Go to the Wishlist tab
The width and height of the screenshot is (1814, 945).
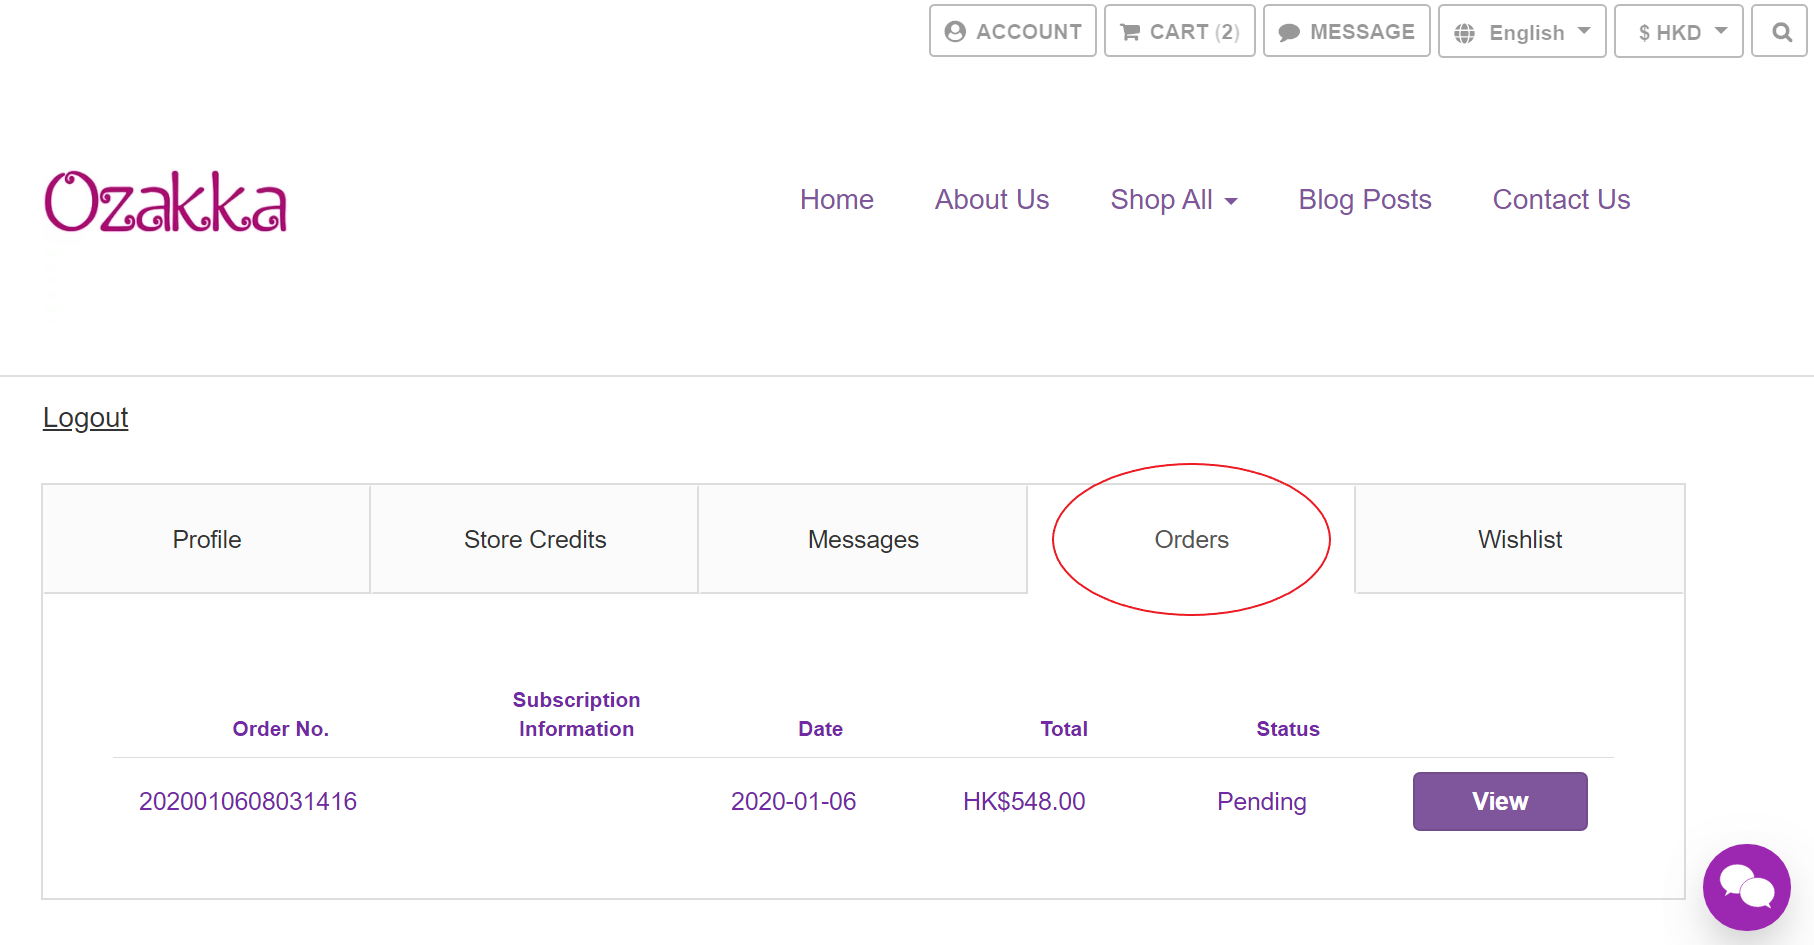(x=1519, y=540)
